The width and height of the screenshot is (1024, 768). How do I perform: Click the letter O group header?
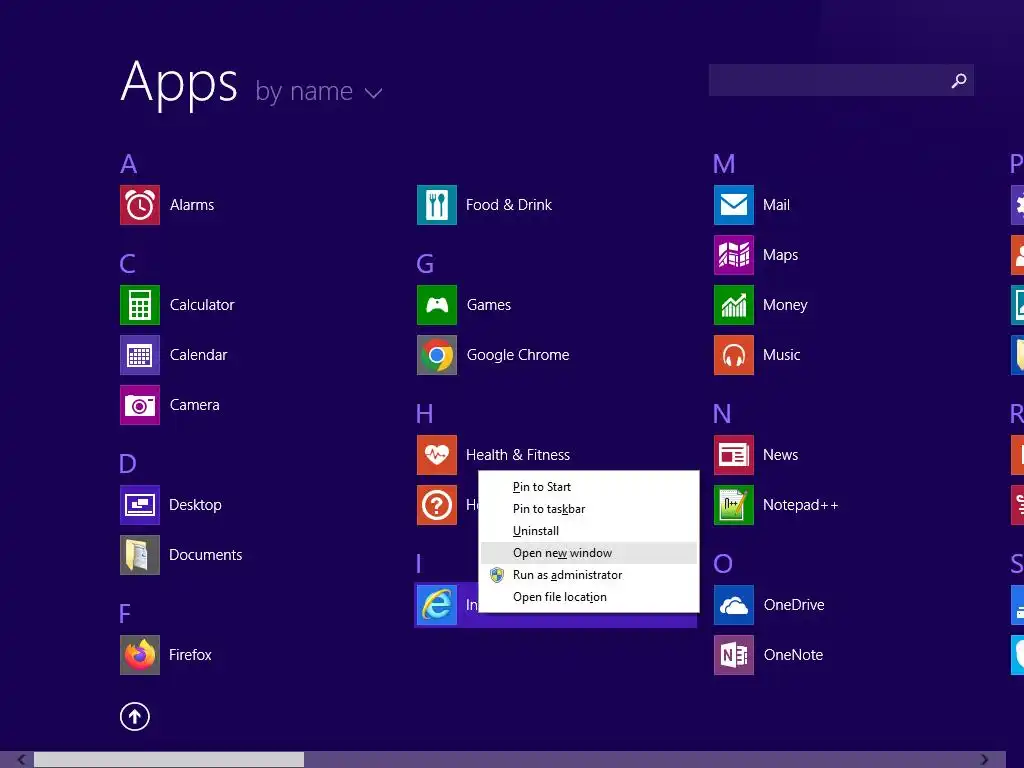point(723,564)
